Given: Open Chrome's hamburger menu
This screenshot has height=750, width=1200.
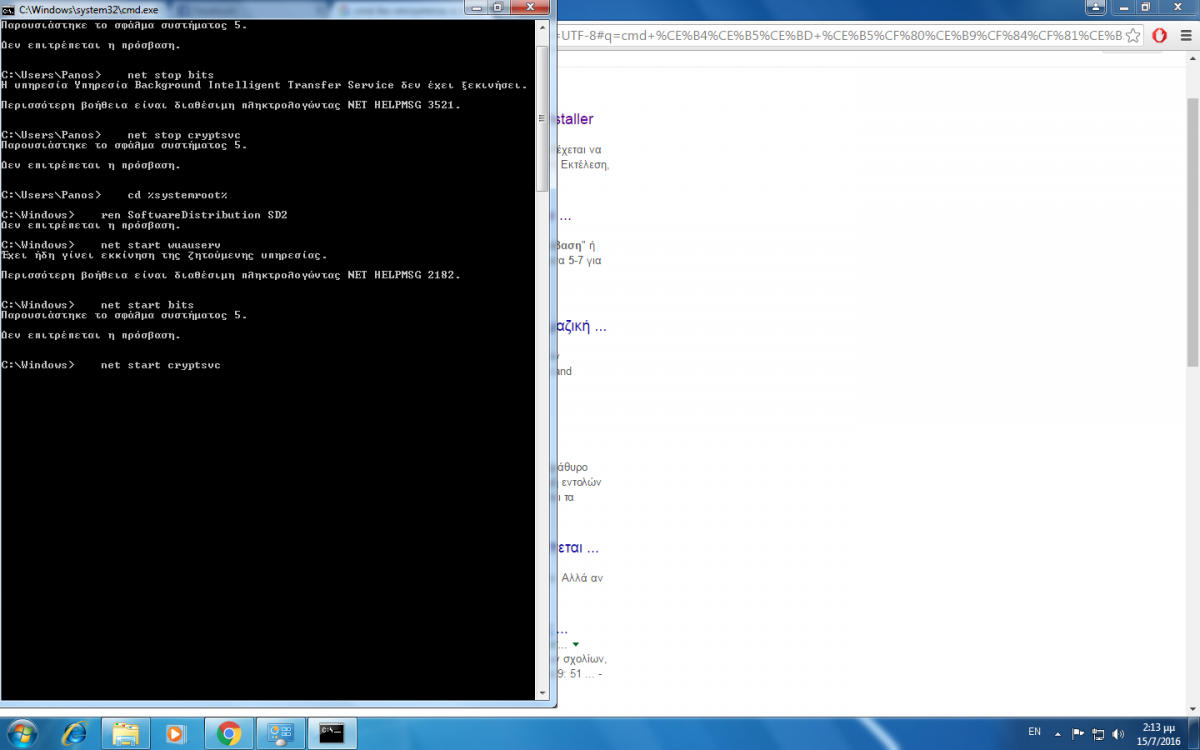Looking at the screenshot, I should click(x=1185, y=35).
